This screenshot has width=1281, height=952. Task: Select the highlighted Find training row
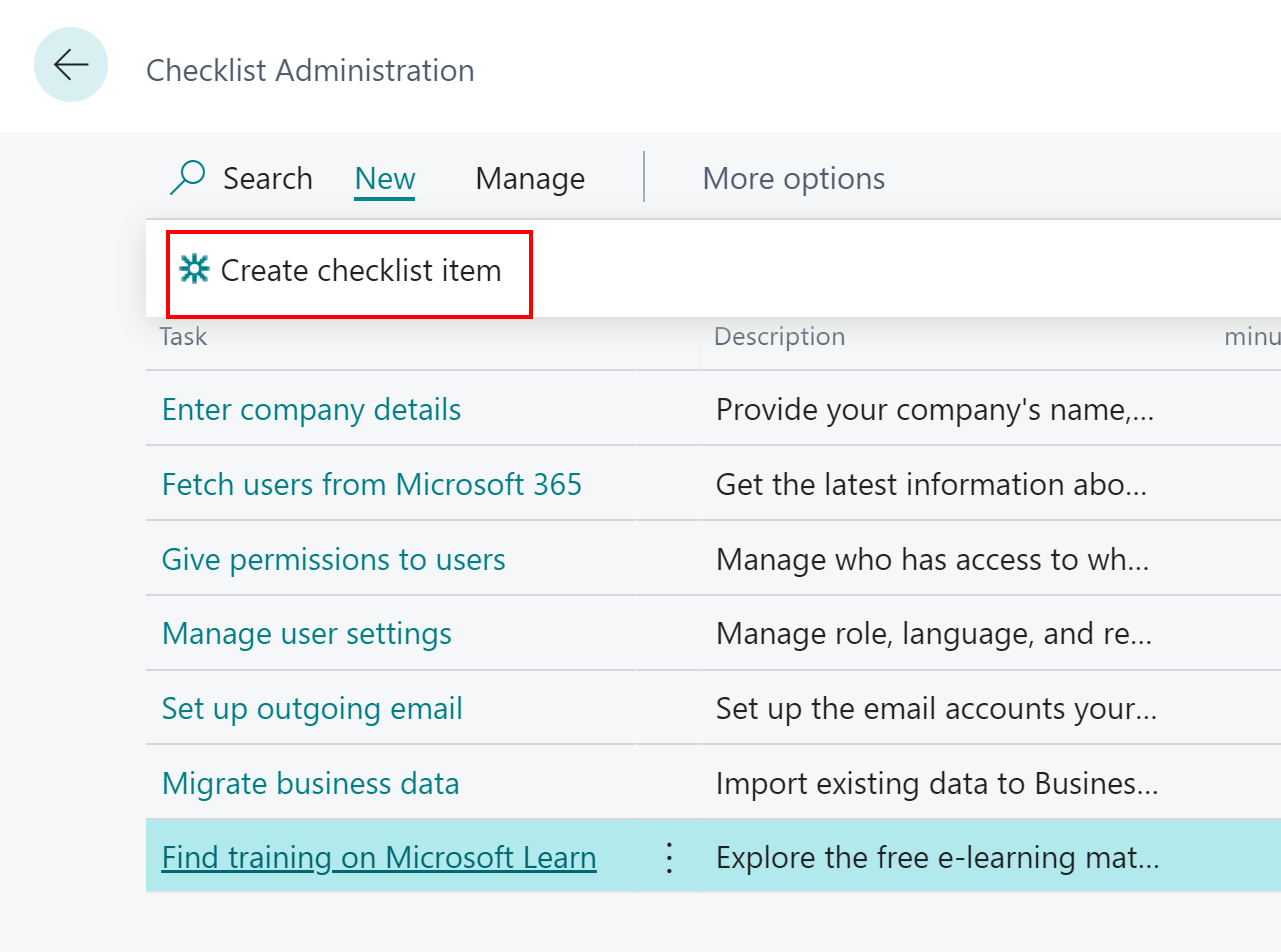point(900,857)
